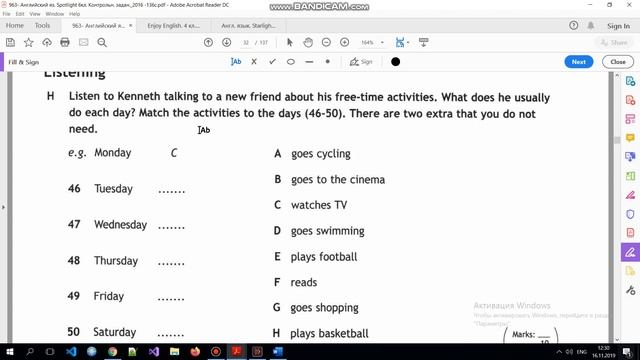The height and width of the screenshot is (360, 640).
Task: Print the document using printer icon
Action: [x=65, y=42]
